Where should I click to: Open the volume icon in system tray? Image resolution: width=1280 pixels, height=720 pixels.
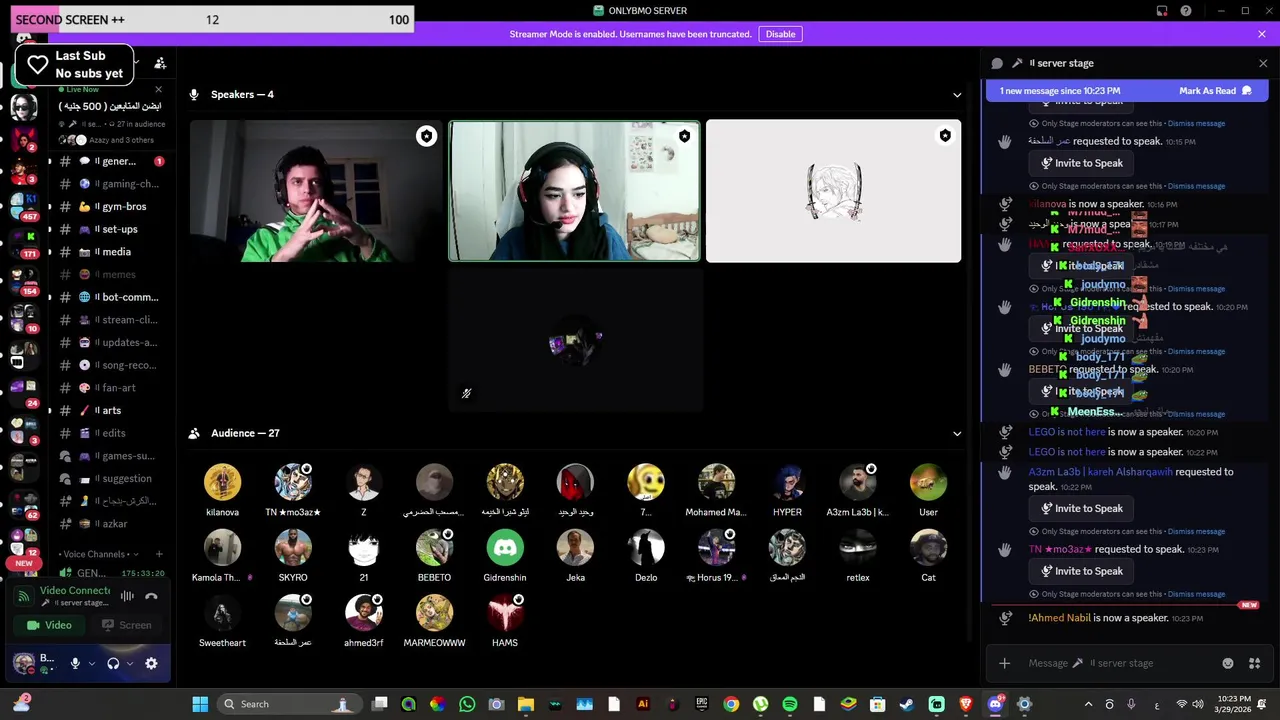1198,704
